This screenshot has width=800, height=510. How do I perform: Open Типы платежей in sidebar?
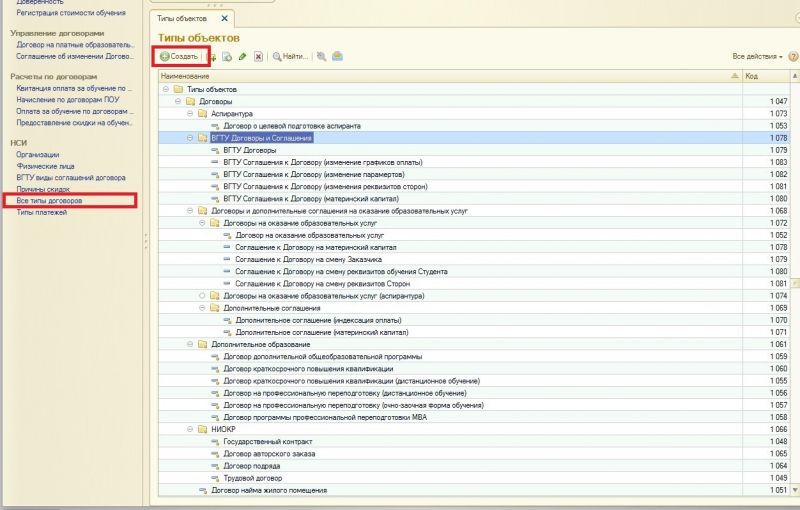(42, 213)
